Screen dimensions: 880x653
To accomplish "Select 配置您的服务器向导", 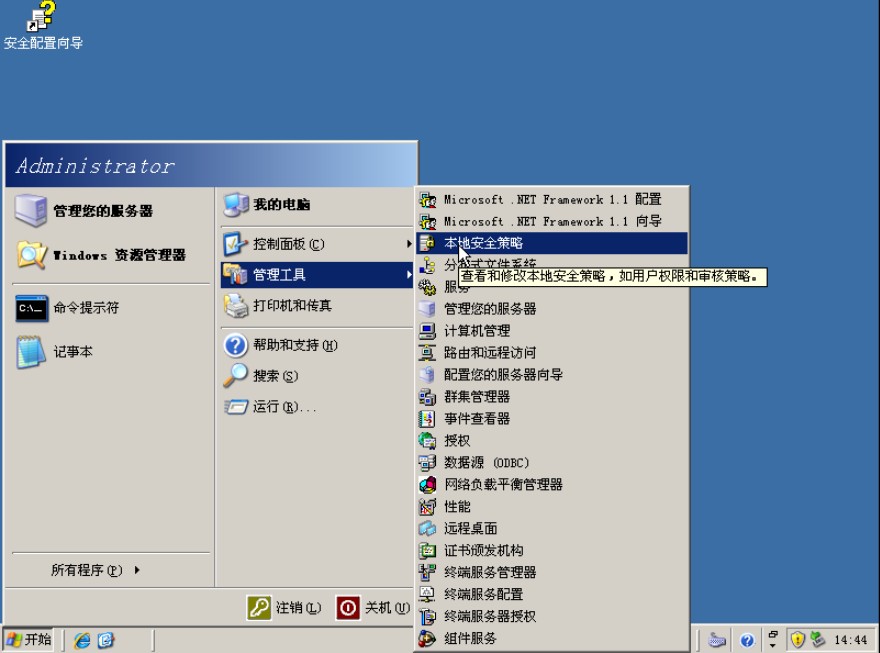I will point(552,374).
